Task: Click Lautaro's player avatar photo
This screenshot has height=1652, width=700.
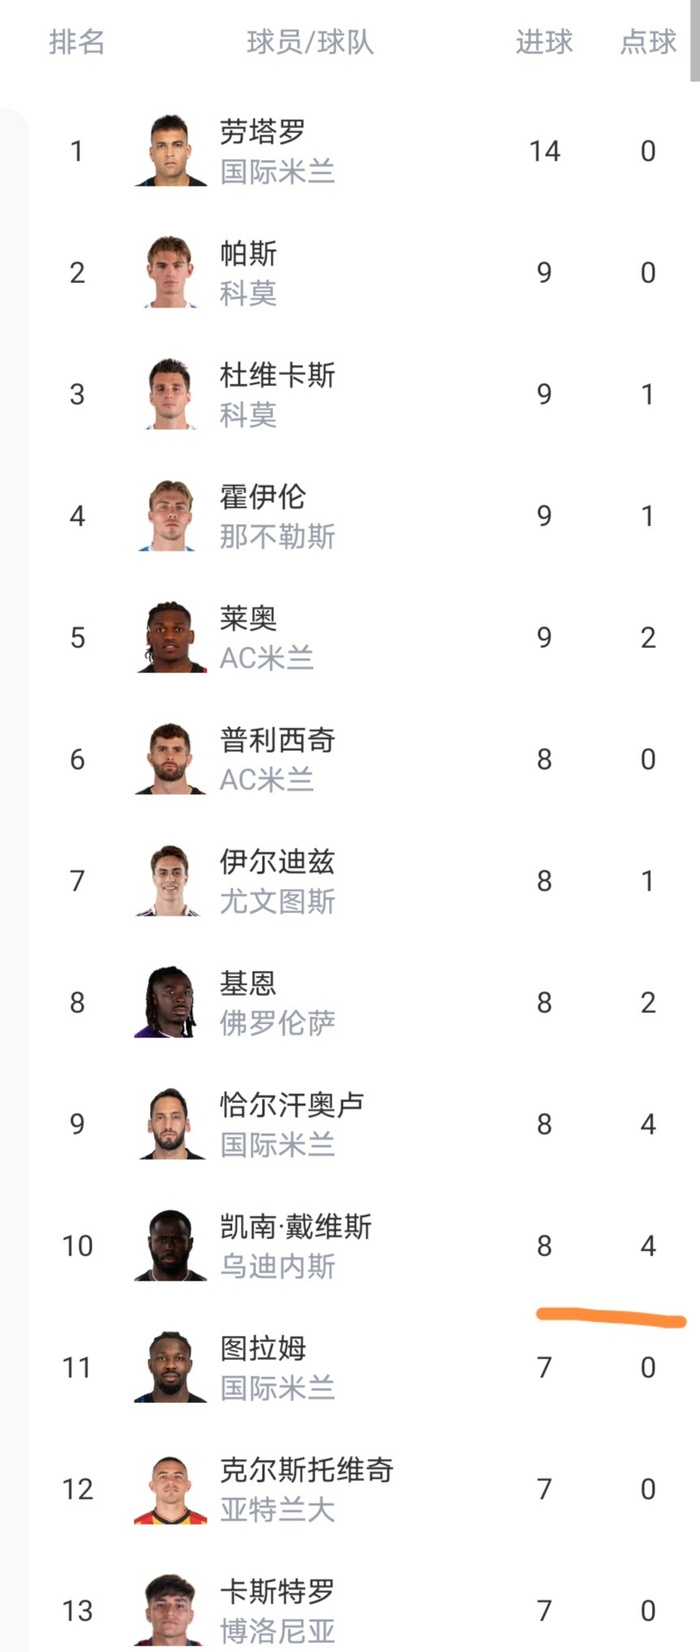Action: 170,151
